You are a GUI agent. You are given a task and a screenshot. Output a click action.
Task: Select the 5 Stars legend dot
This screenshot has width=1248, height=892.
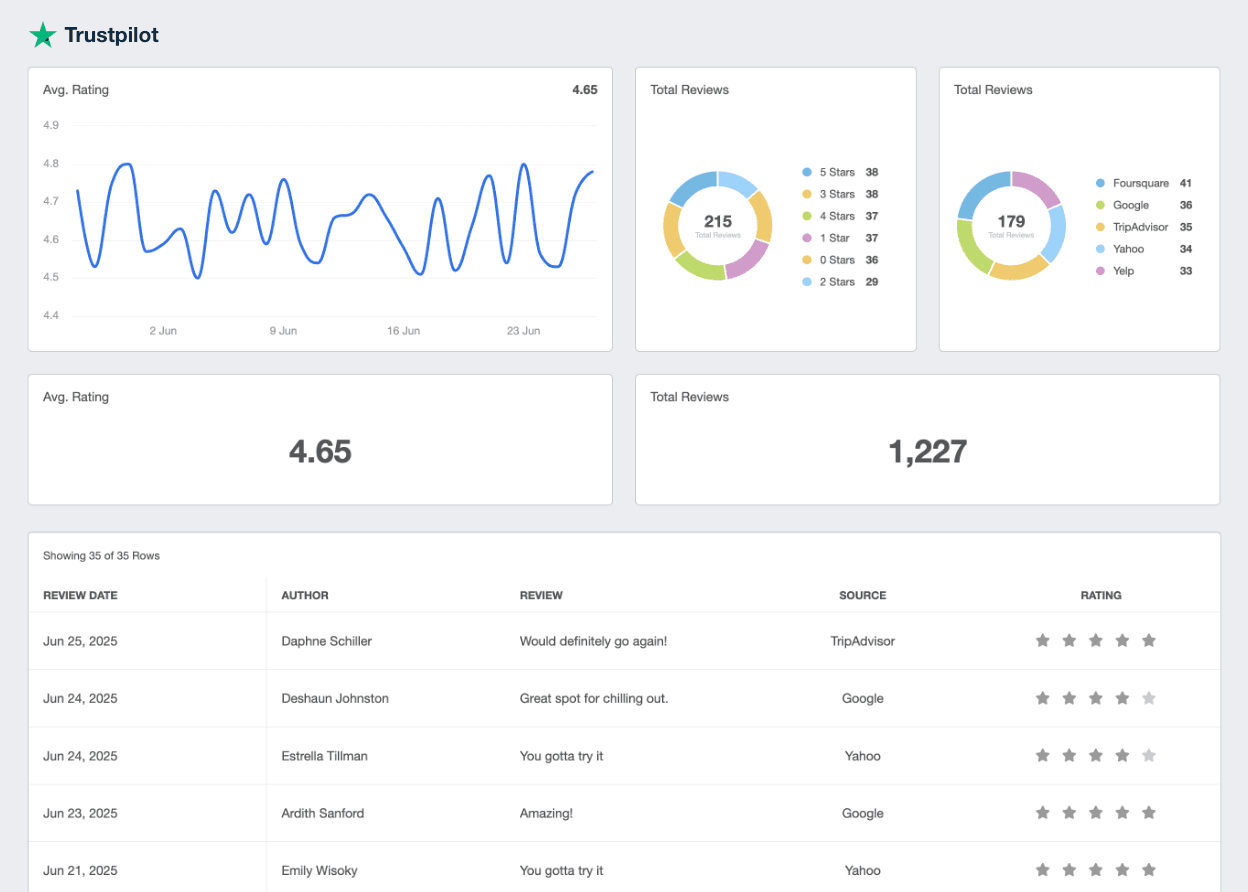(805, 172)
